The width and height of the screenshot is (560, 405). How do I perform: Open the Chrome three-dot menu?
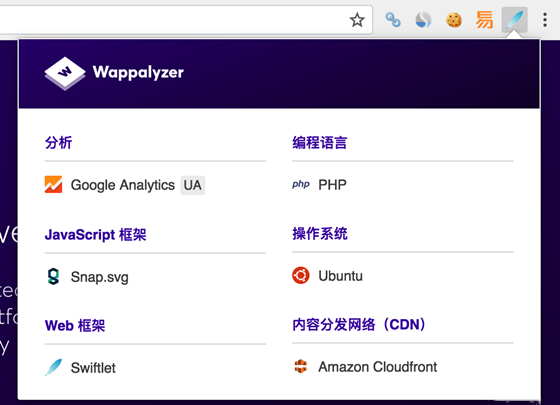545,20
